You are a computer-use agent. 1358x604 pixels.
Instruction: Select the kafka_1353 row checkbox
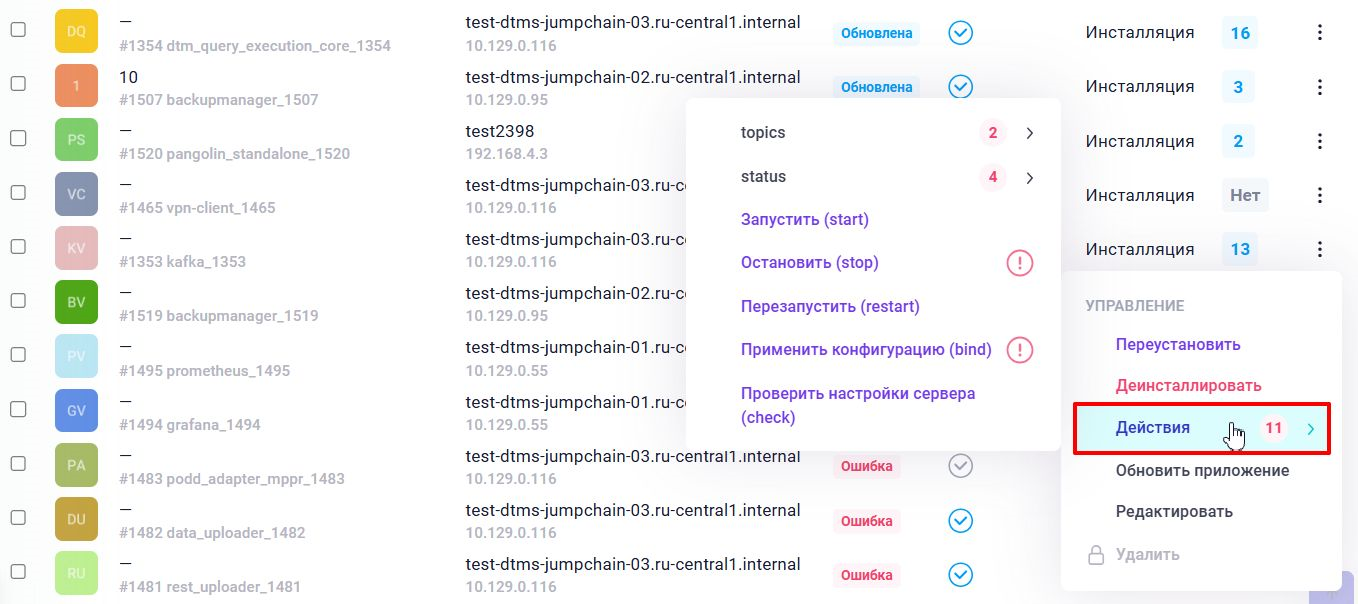pyautogui.click(x=18, y=248)
